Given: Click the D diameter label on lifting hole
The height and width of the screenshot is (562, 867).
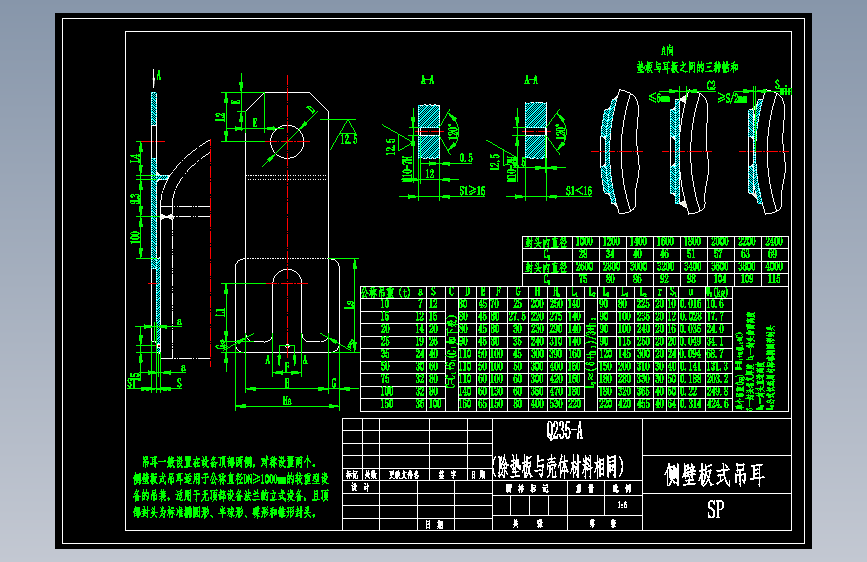Looking at the screenshot, I should tap(311, 110).
